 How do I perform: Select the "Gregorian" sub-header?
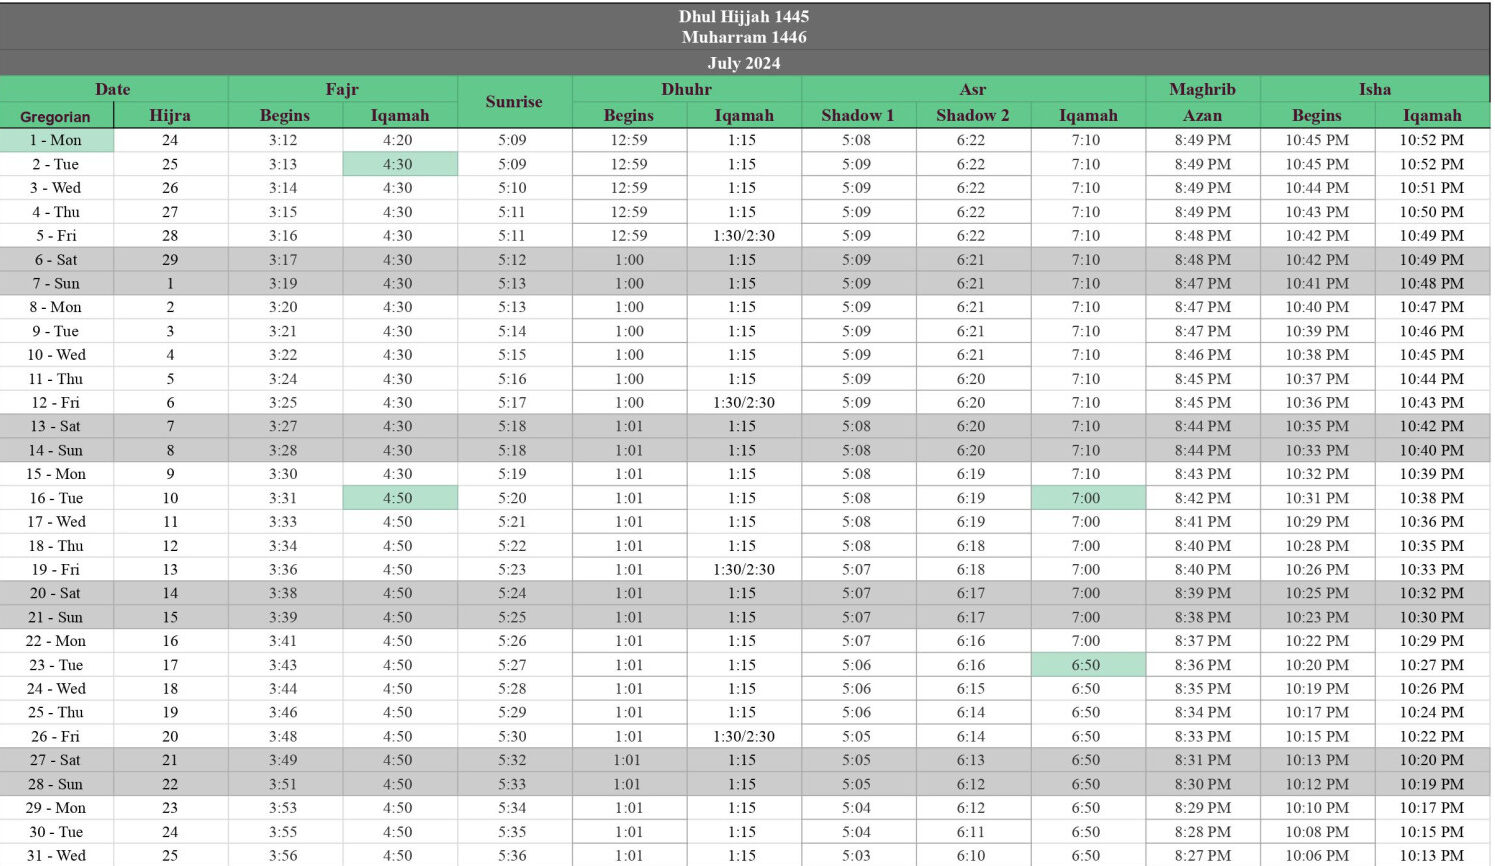(x=56, y=115)
